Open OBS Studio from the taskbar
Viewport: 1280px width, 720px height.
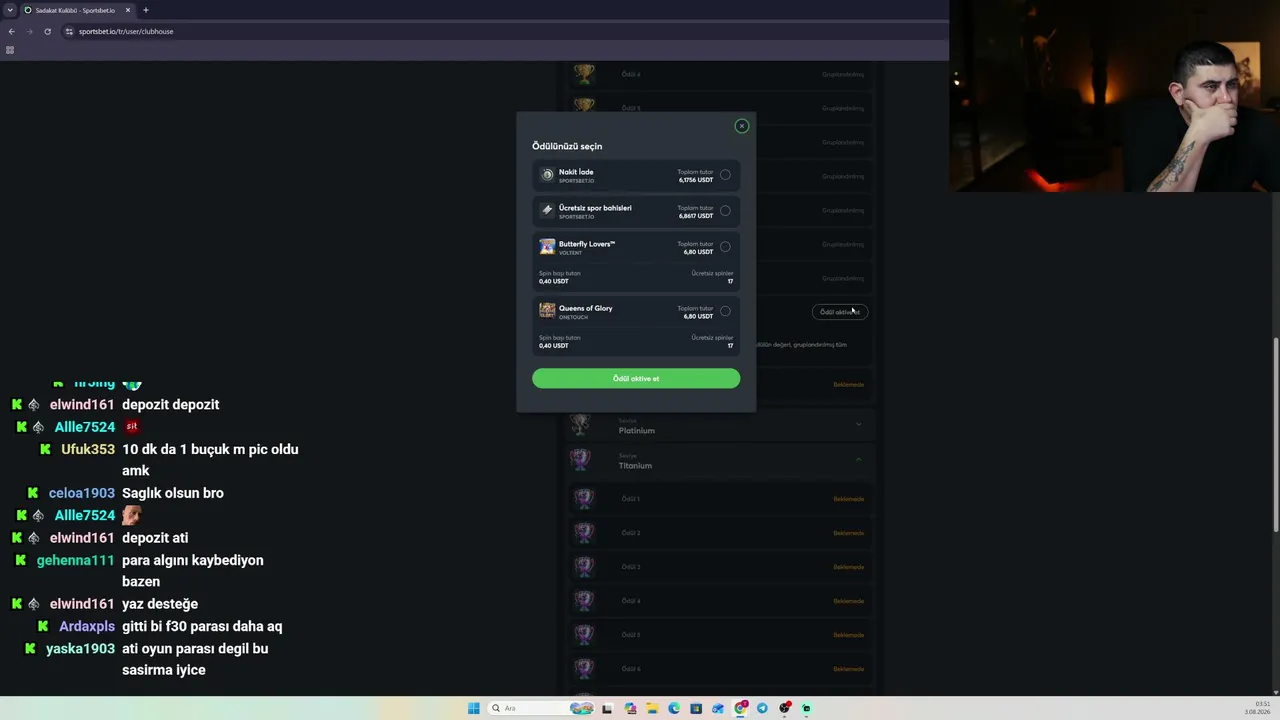785,708
